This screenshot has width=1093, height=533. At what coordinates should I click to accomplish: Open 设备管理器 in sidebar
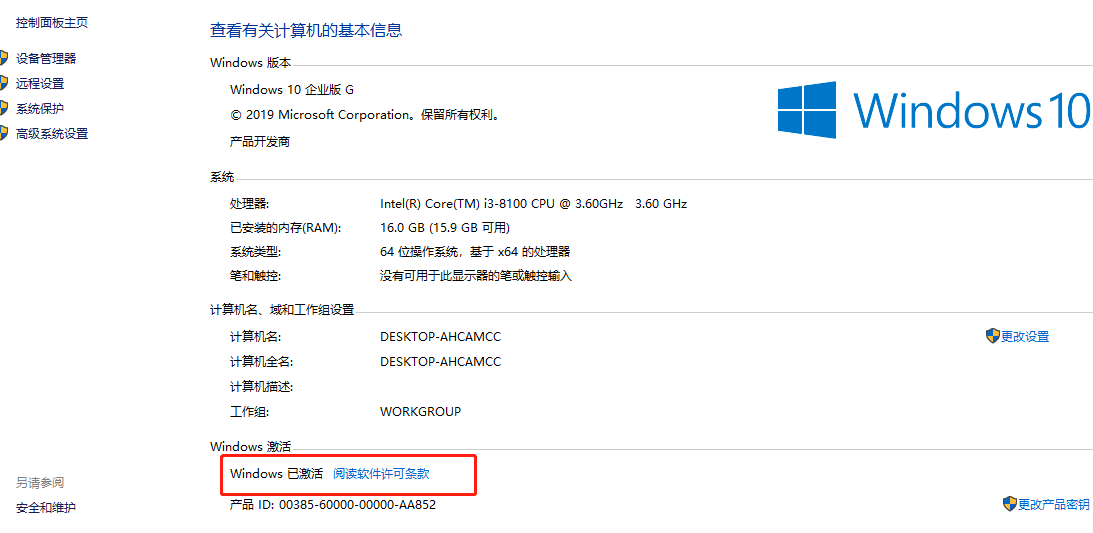tap(46, 59)
